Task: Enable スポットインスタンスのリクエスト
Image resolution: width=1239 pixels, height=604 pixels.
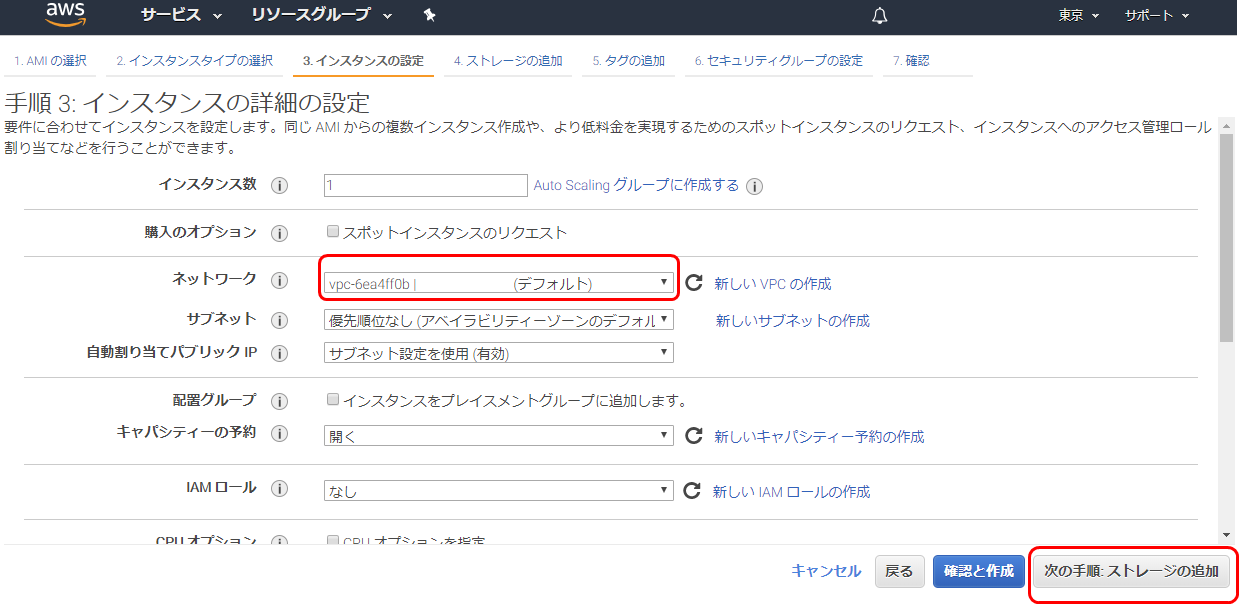Action: [332, 231]
